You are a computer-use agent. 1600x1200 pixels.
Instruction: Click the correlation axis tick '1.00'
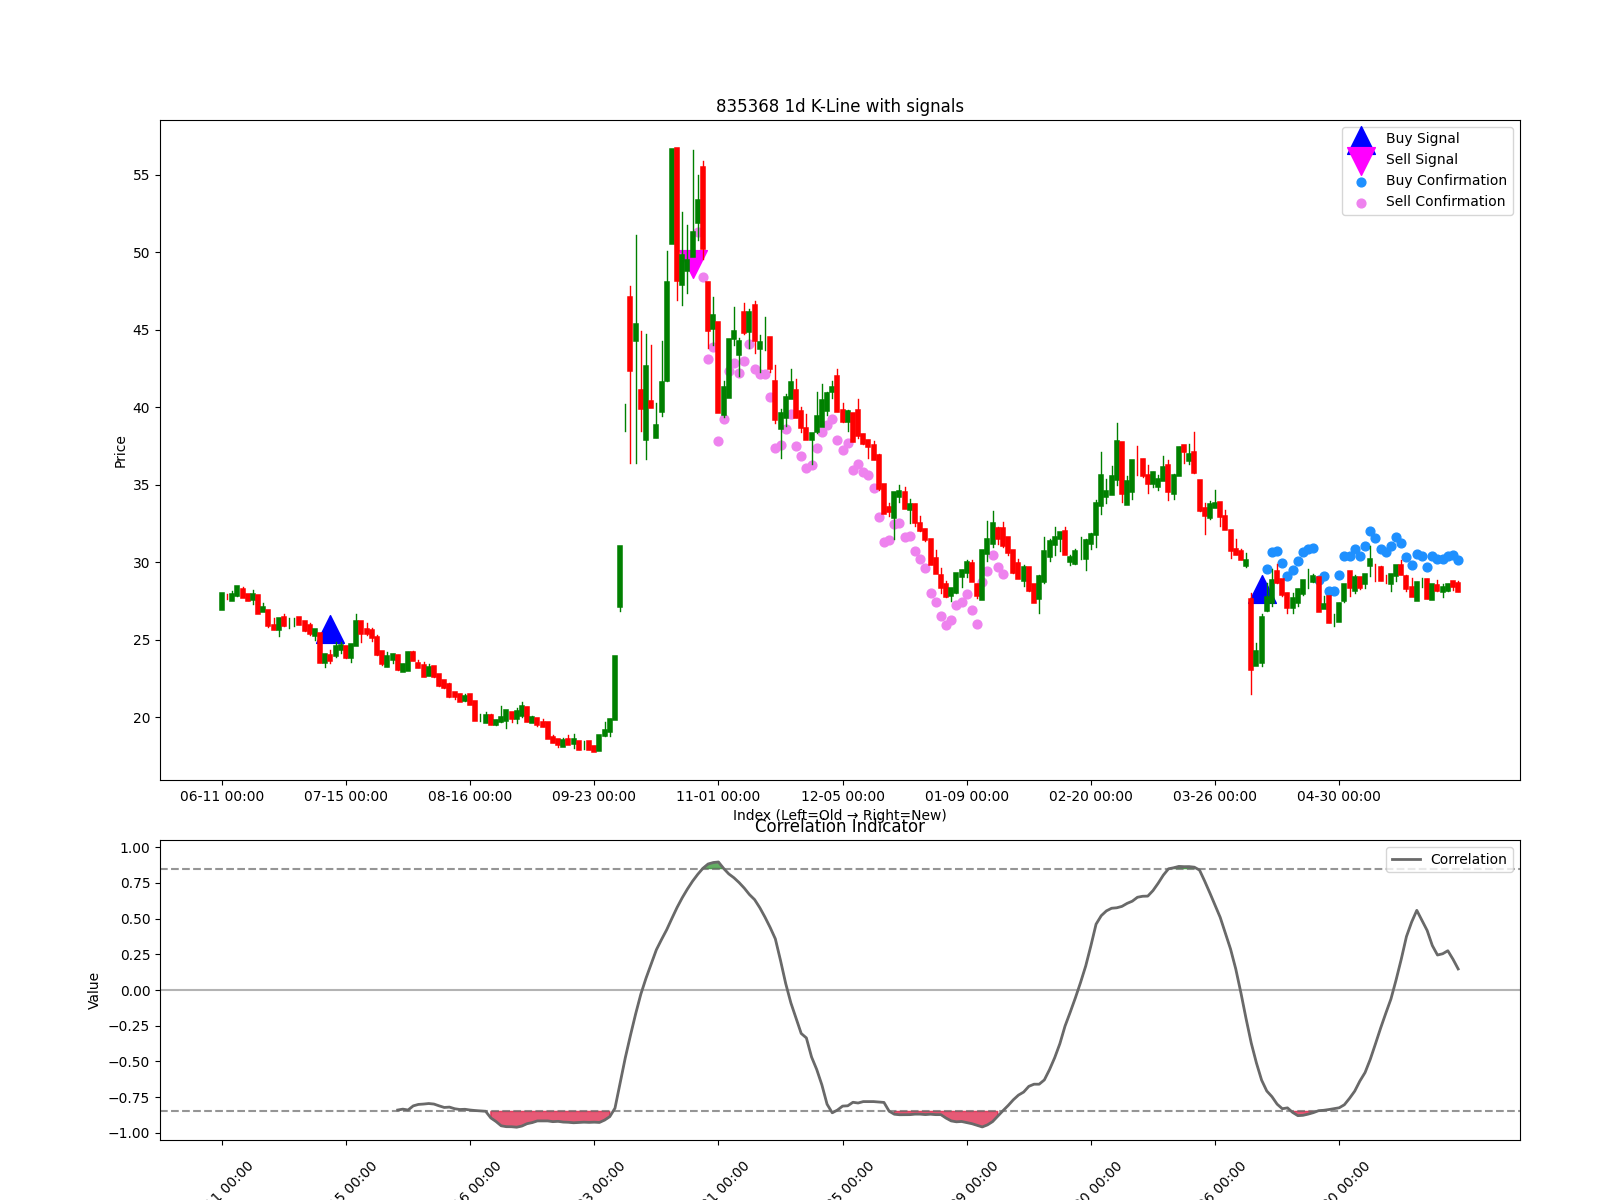pos(134,848)
